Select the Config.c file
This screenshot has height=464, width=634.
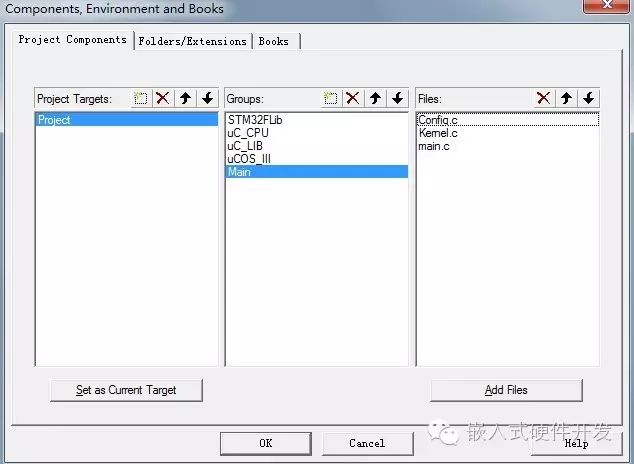pos(508,120)
